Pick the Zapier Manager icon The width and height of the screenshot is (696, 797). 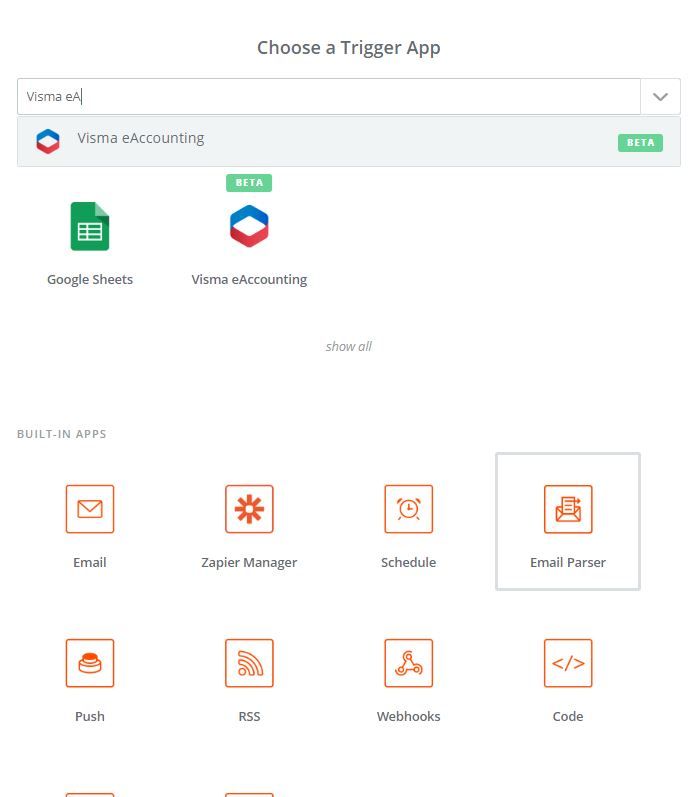coord(249,509)
